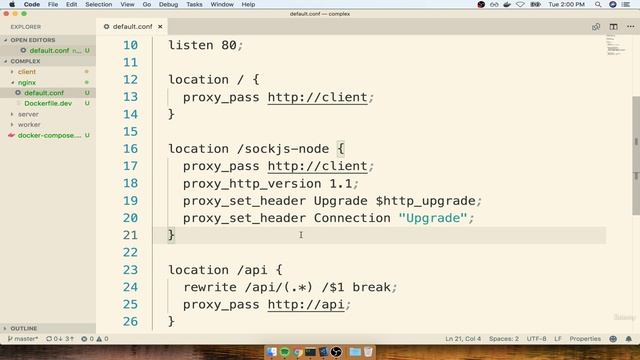Change encoding via UTF-8 status item
Screen dimensions: 640x360
coord(536,339)
